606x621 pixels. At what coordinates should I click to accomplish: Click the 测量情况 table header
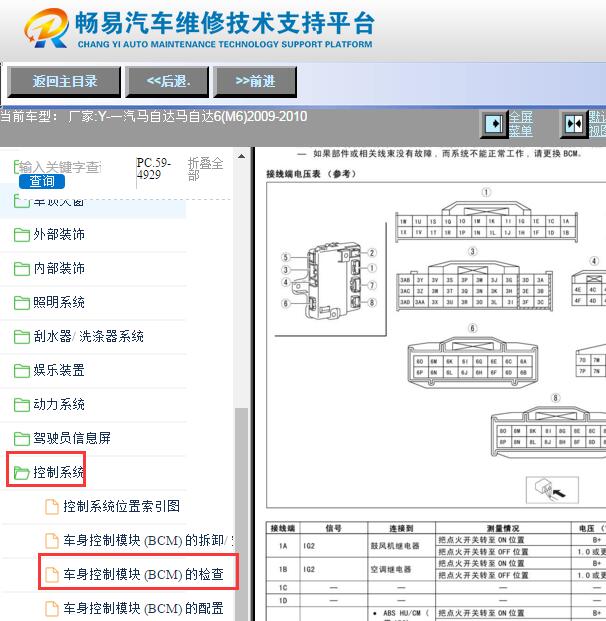click(503, 528)
